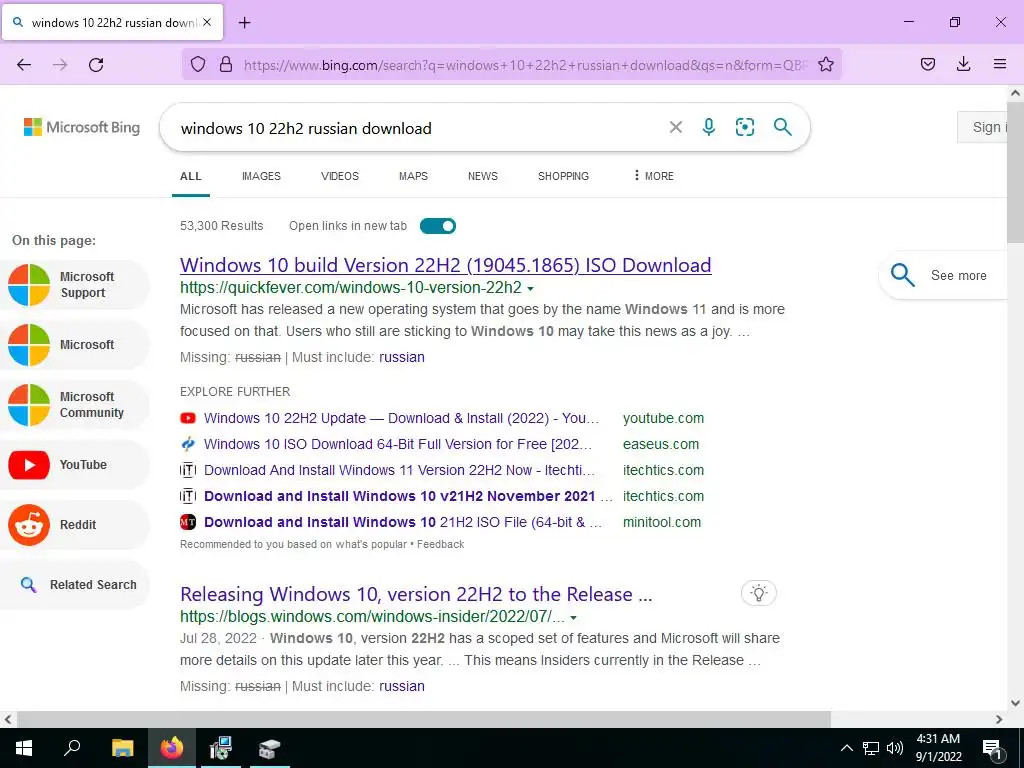
Task: Switch to SHOPPING tab
Action: tap(563, 176)
